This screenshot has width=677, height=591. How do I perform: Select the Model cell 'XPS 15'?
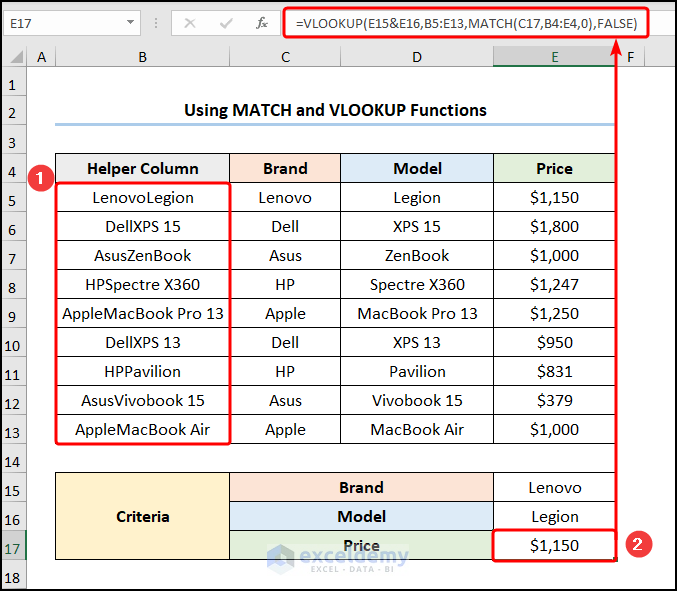417,226
